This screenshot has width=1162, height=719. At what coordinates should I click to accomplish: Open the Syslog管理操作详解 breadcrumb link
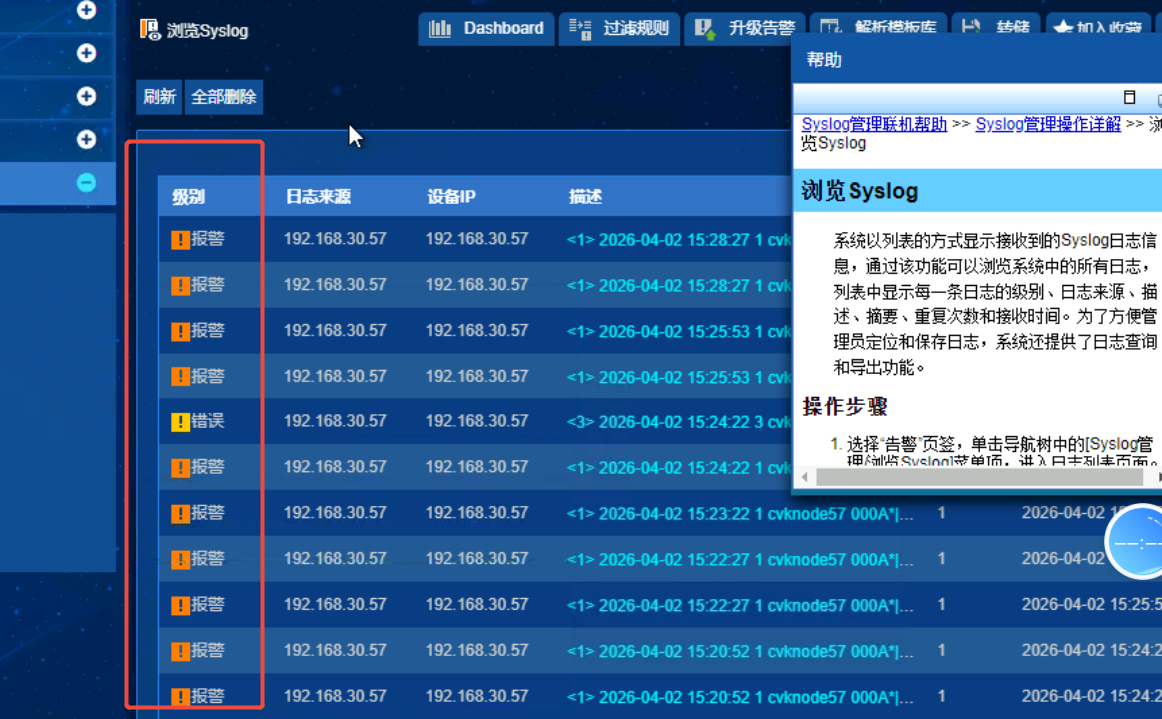click(x=1047, y=124)
